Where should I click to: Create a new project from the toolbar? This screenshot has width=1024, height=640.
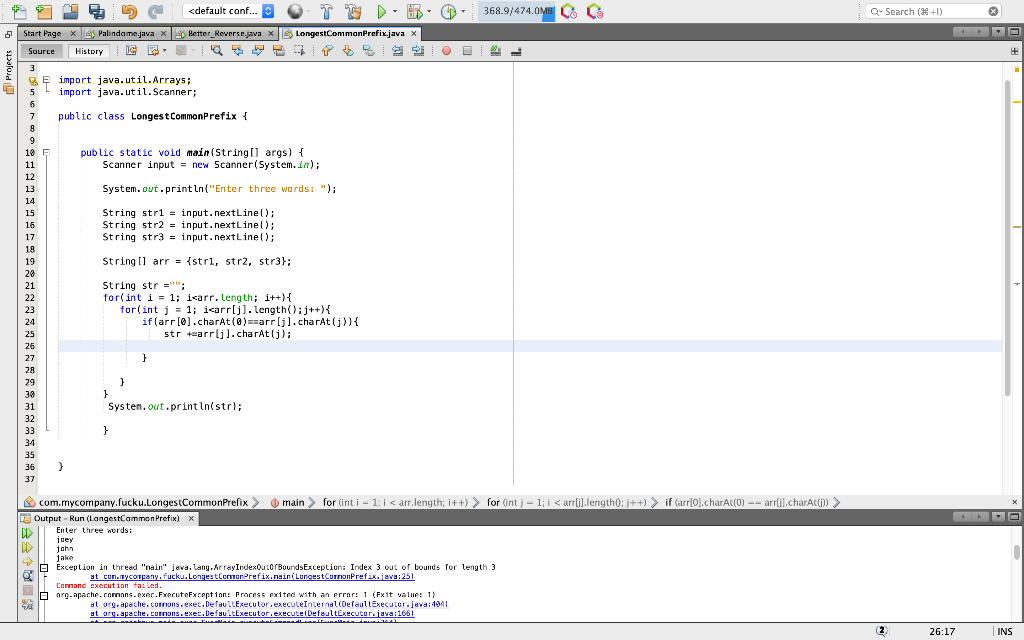44,11
